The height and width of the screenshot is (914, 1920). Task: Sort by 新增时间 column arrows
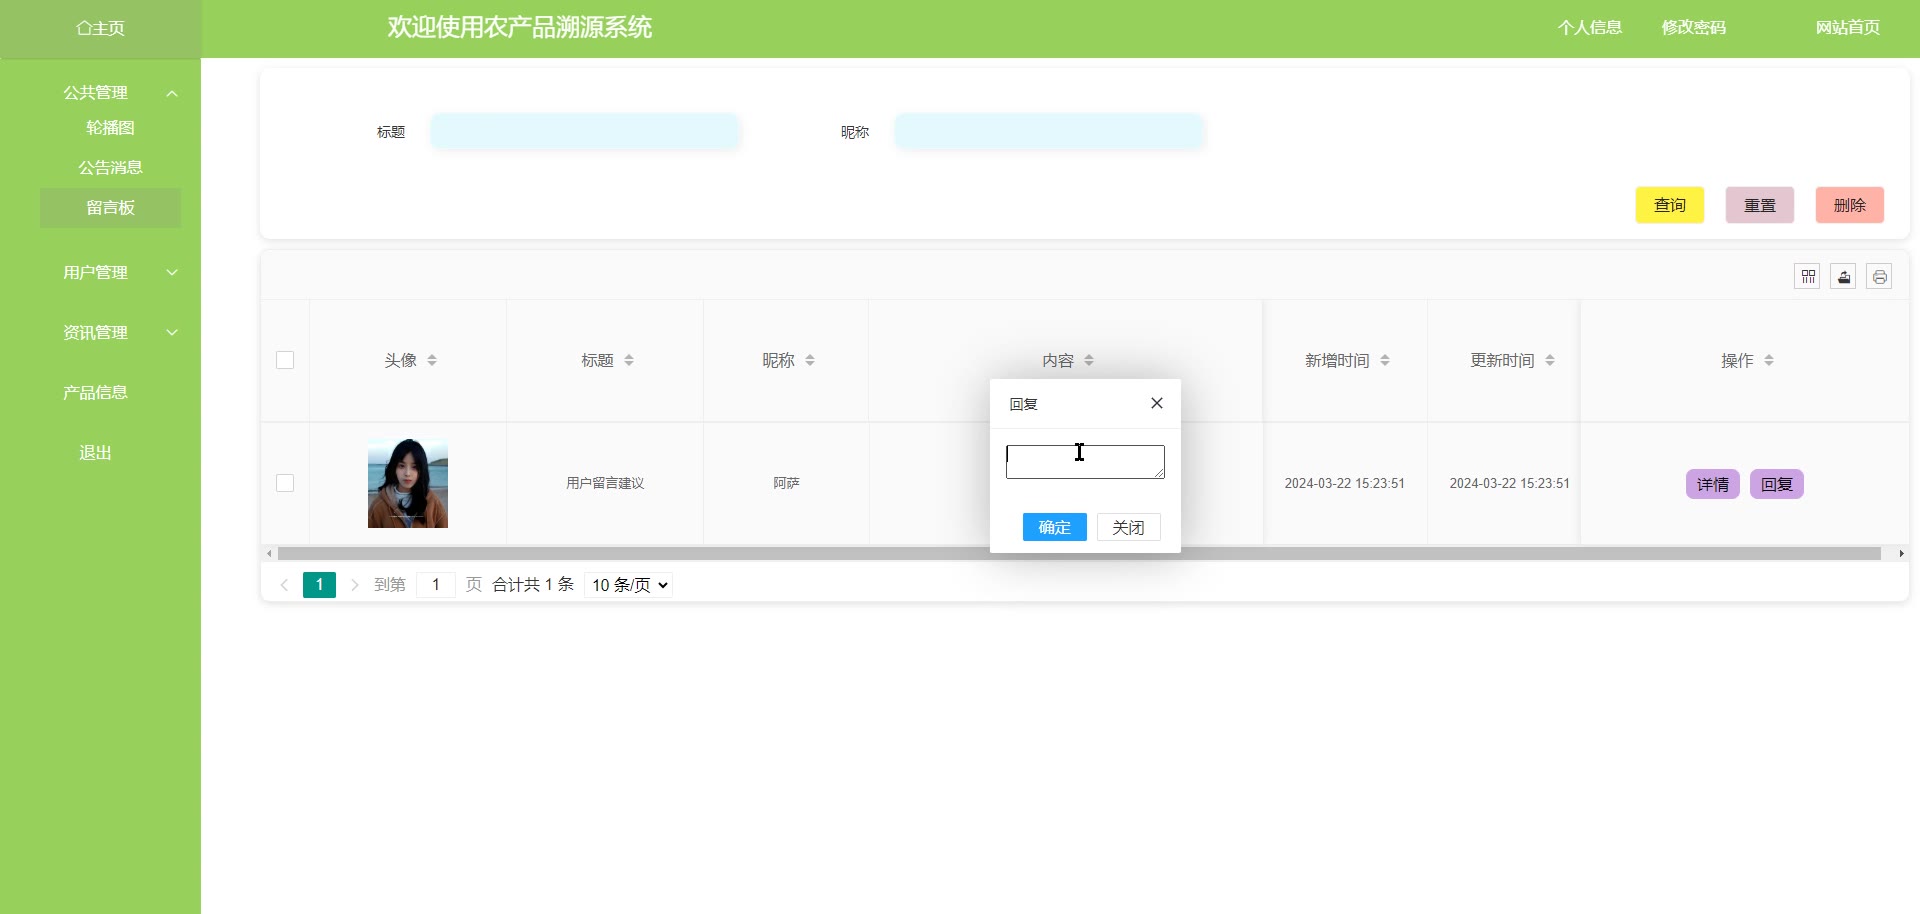(x=1385, y=360)
